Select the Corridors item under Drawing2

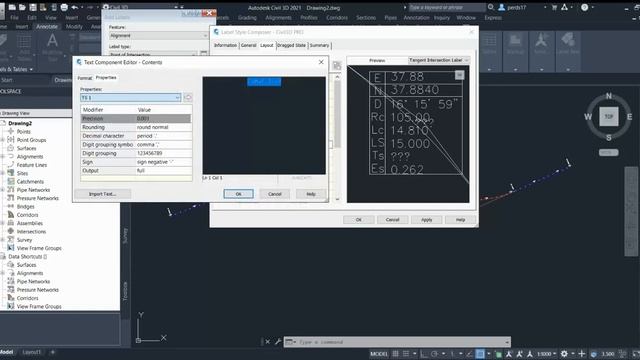[x=27, y=215]
